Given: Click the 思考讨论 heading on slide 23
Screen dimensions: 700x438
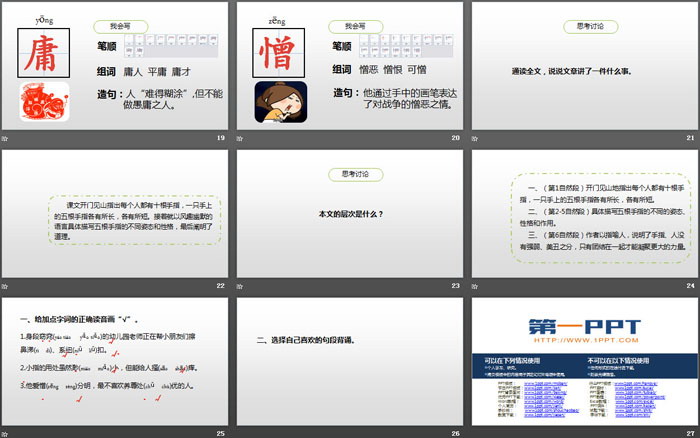Looking at the screenshot, I should tap(349, 174).
